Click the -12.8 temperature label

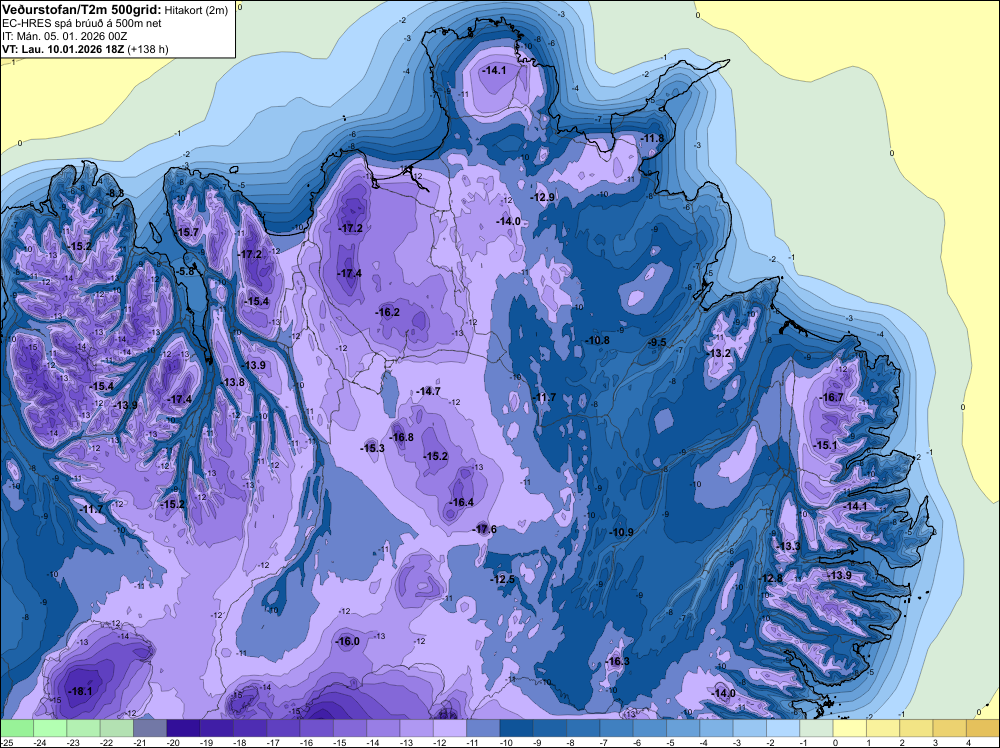(x=770, y=578)
